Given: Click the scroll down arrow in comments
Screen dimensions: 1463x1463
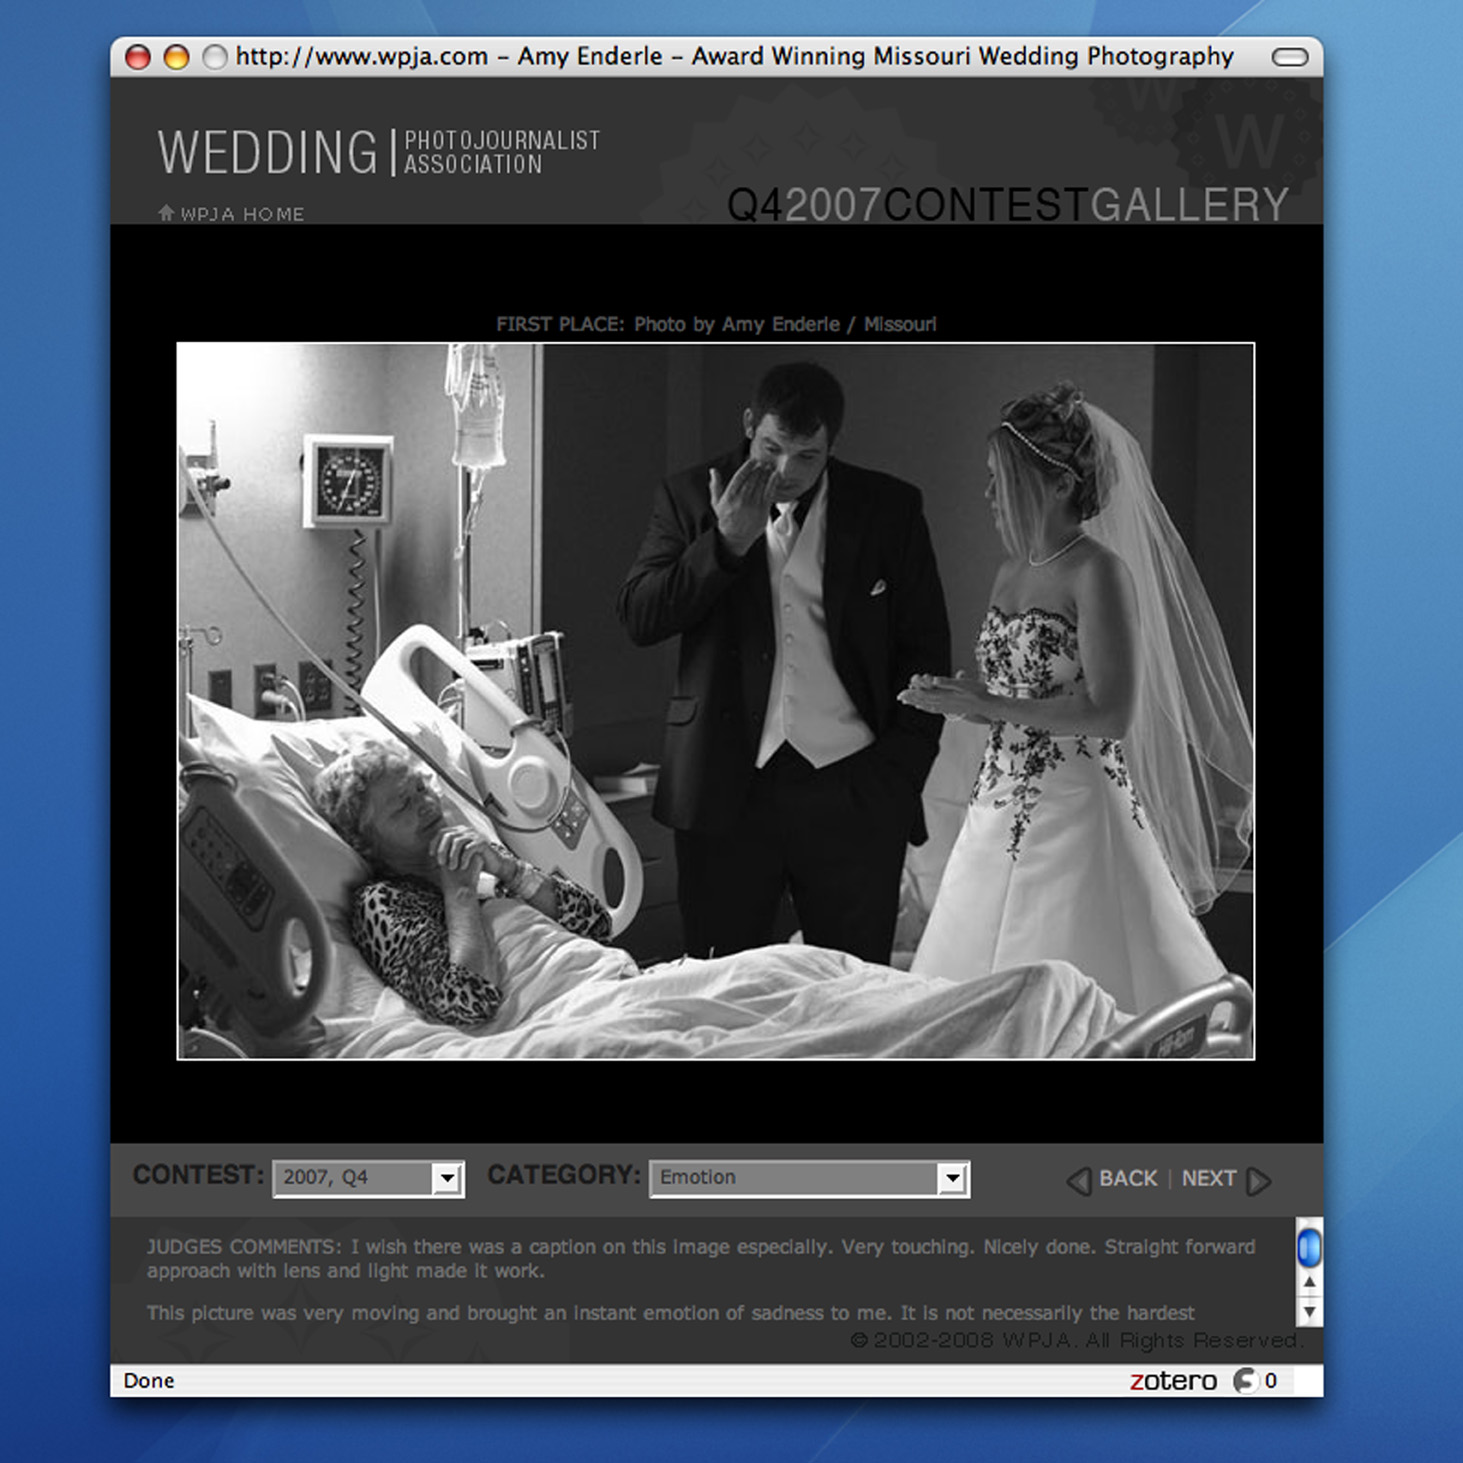Looking at the screenshot, I should point(1309,1311).
